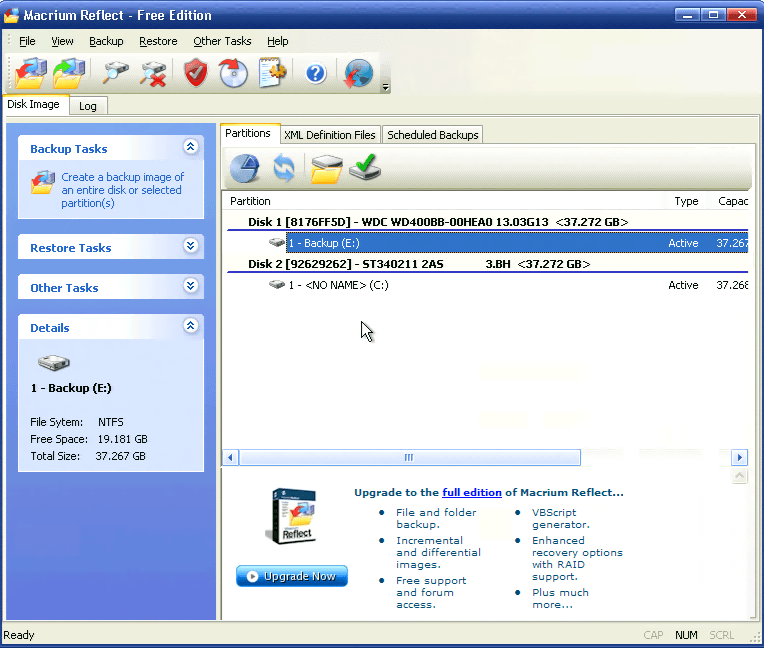Click drive icon beside Backup (E:) partition
This screenshot has height=648, width=764.
[277, 242]
